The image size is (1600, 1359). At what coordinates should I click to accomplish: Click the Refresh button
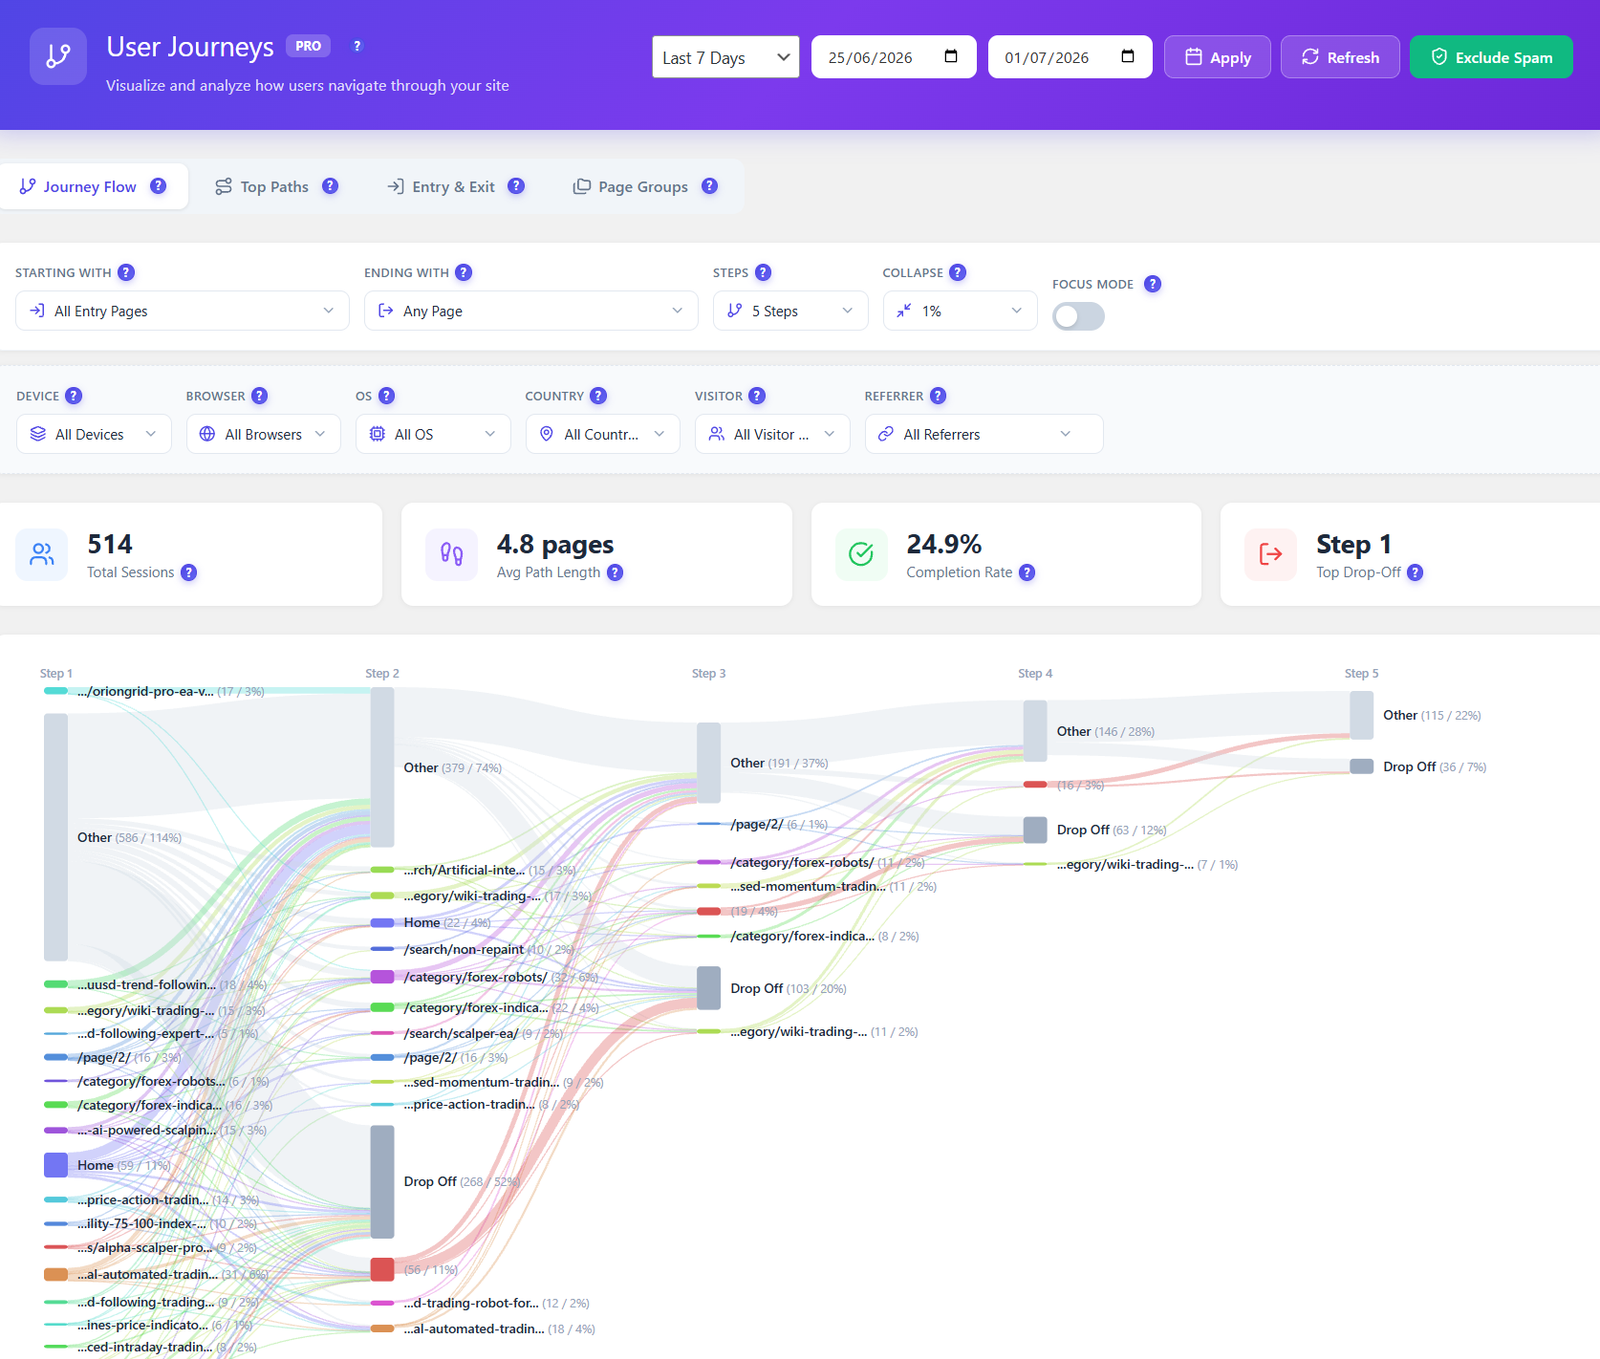click(1340, 57)
